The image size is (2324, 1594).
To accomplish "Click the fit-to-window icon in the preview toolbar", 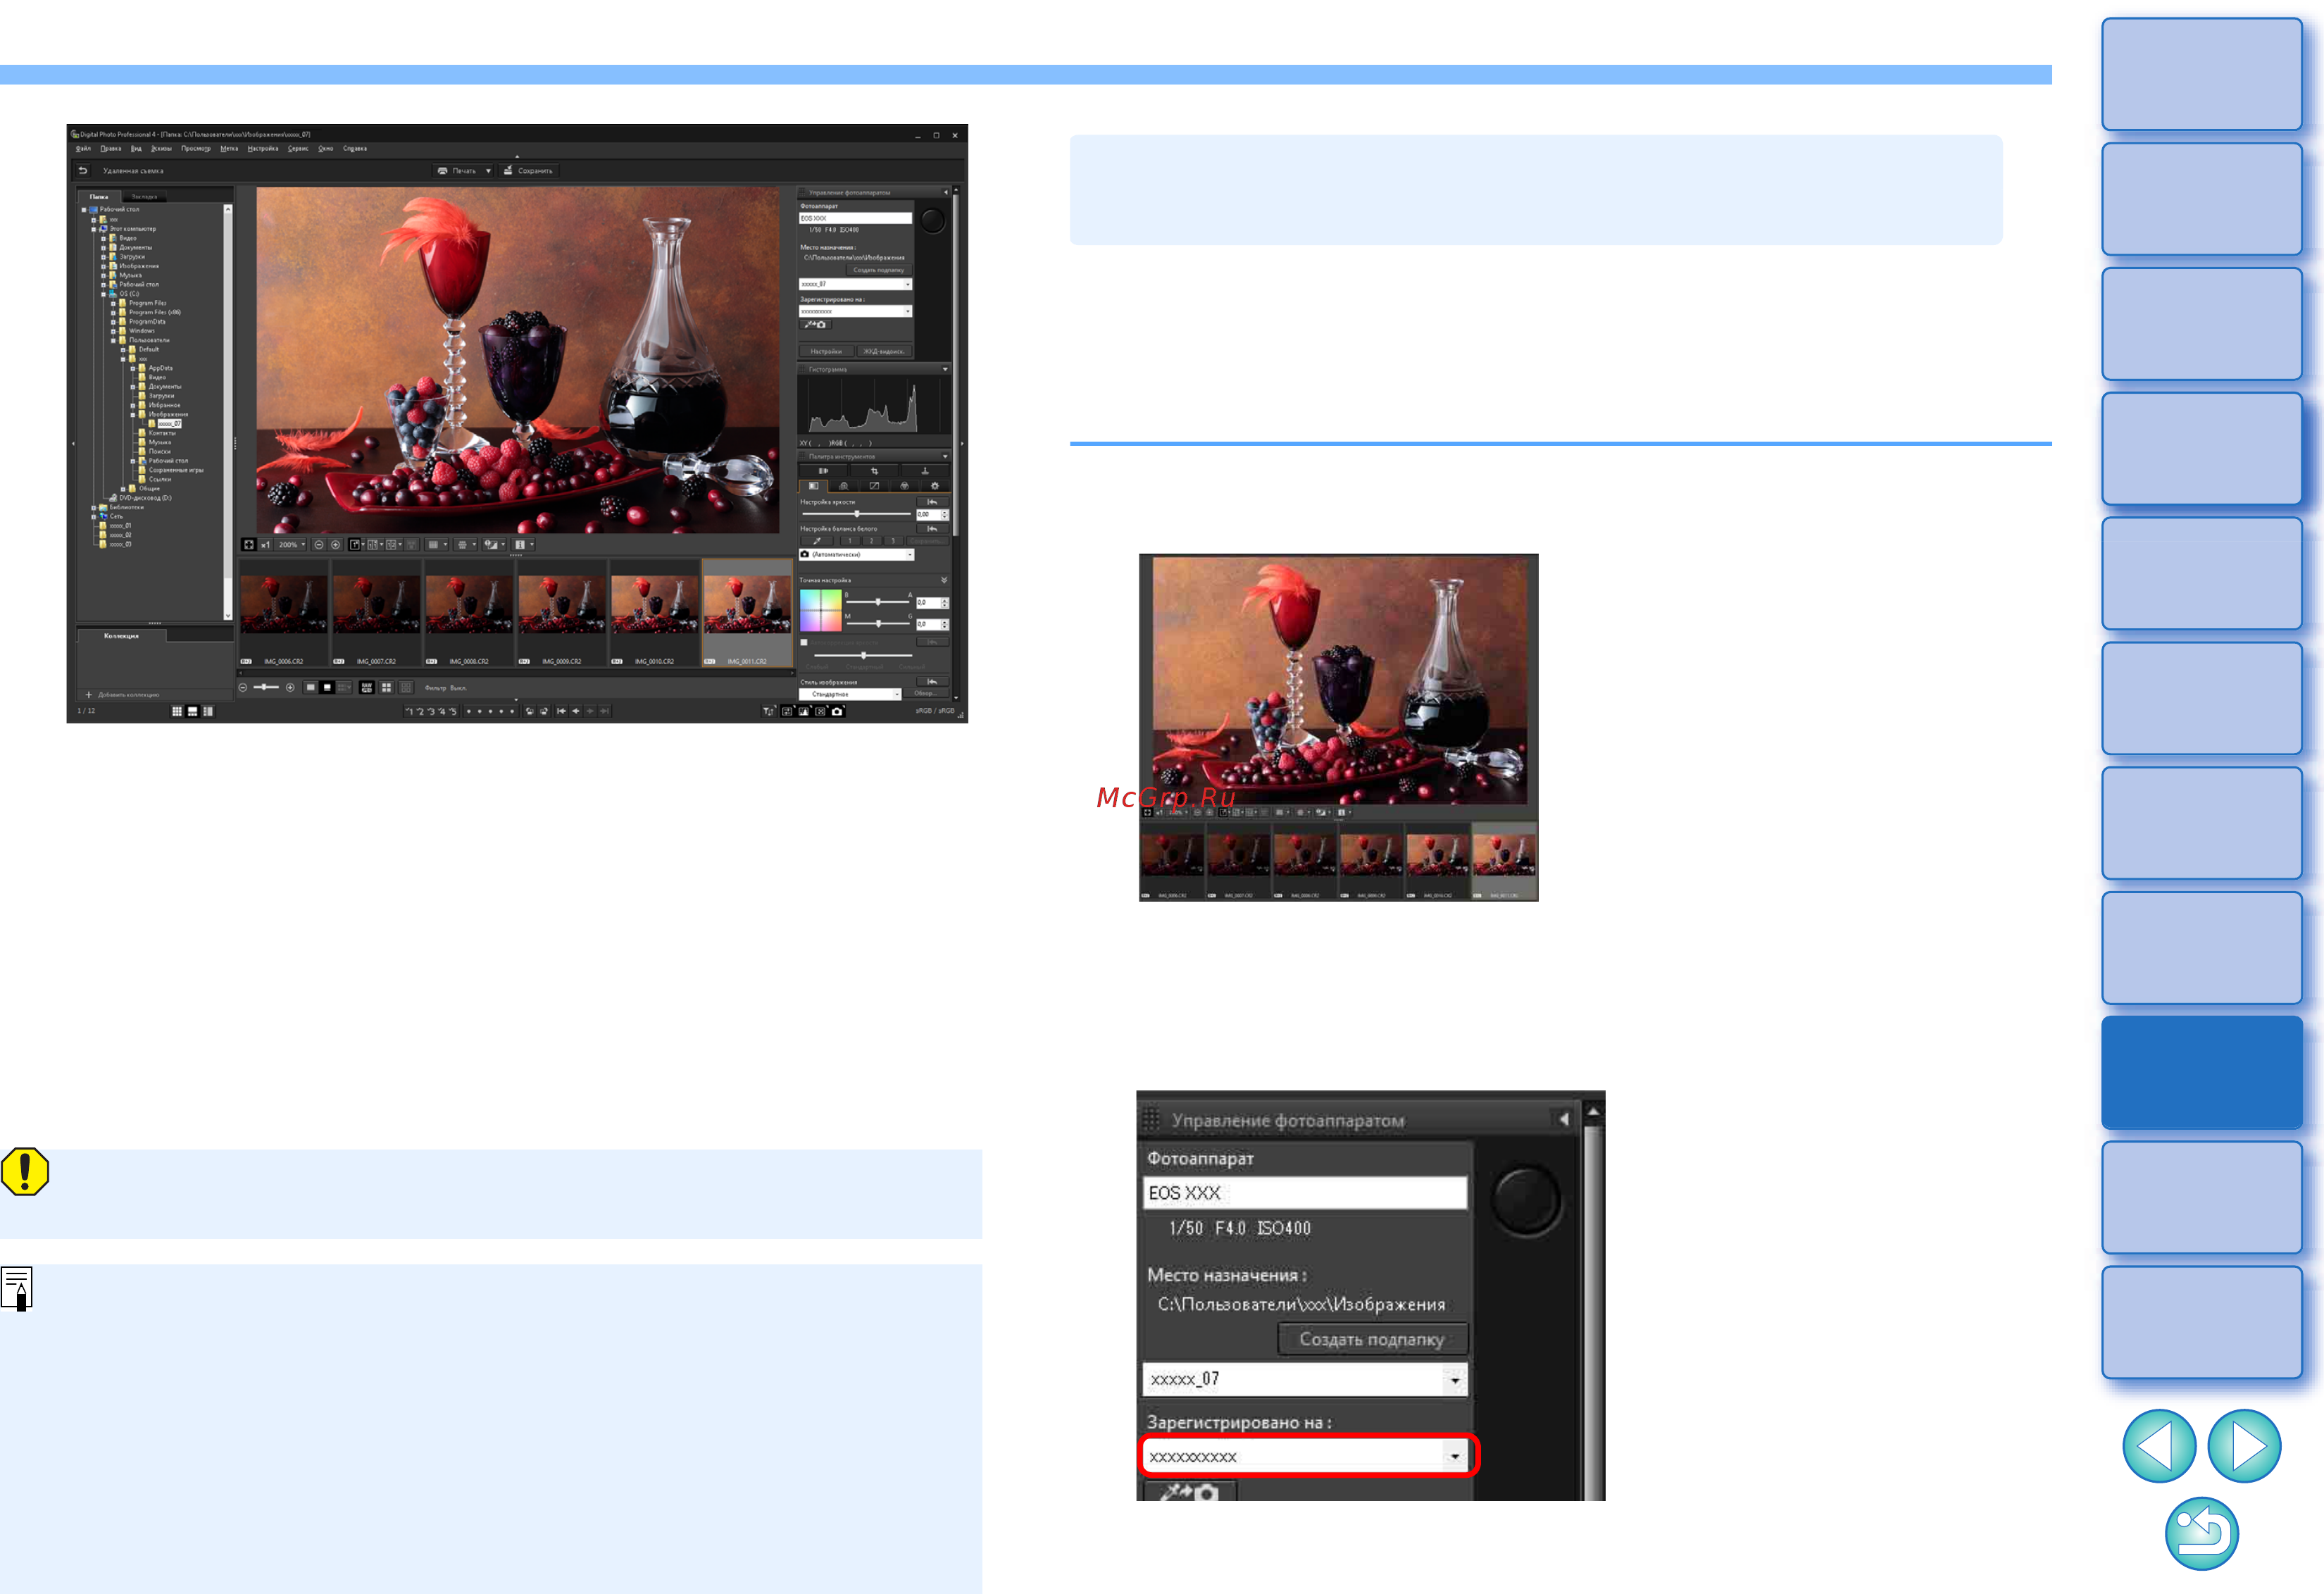I will point(249,545).
